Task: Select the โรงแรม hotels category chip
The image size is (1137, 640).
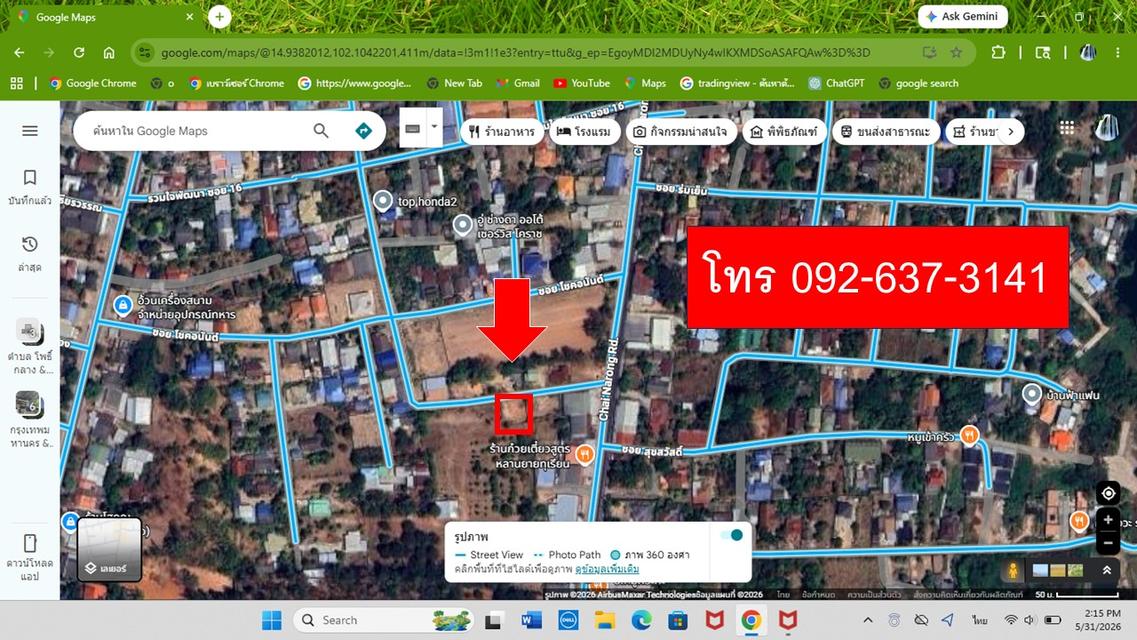Action: (x=584, y=131)
